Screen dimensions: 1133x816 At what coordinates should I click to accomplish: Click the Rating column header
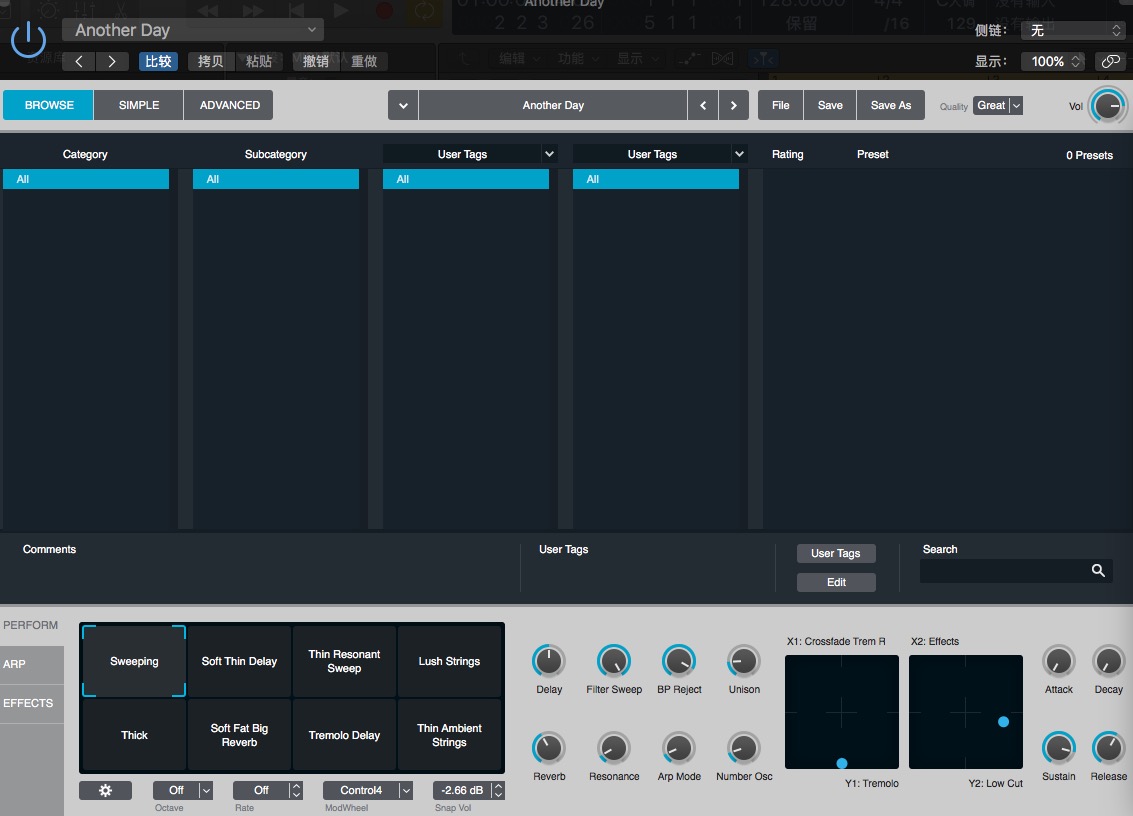click(787, 154)
